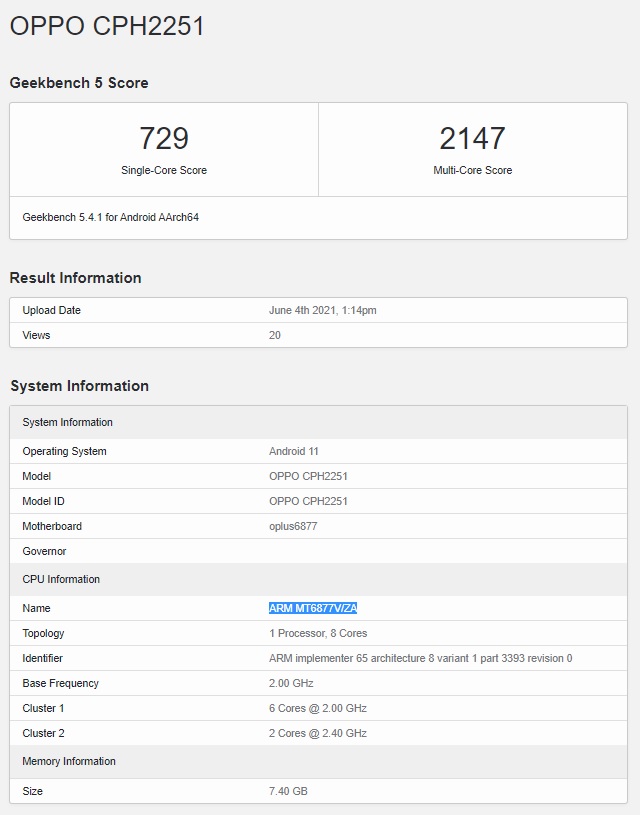Screen dimensions: 640x815
Task: Select OPPO CPH2251 in the Model row
Action: pyautogui.click(x=308, y=476)
